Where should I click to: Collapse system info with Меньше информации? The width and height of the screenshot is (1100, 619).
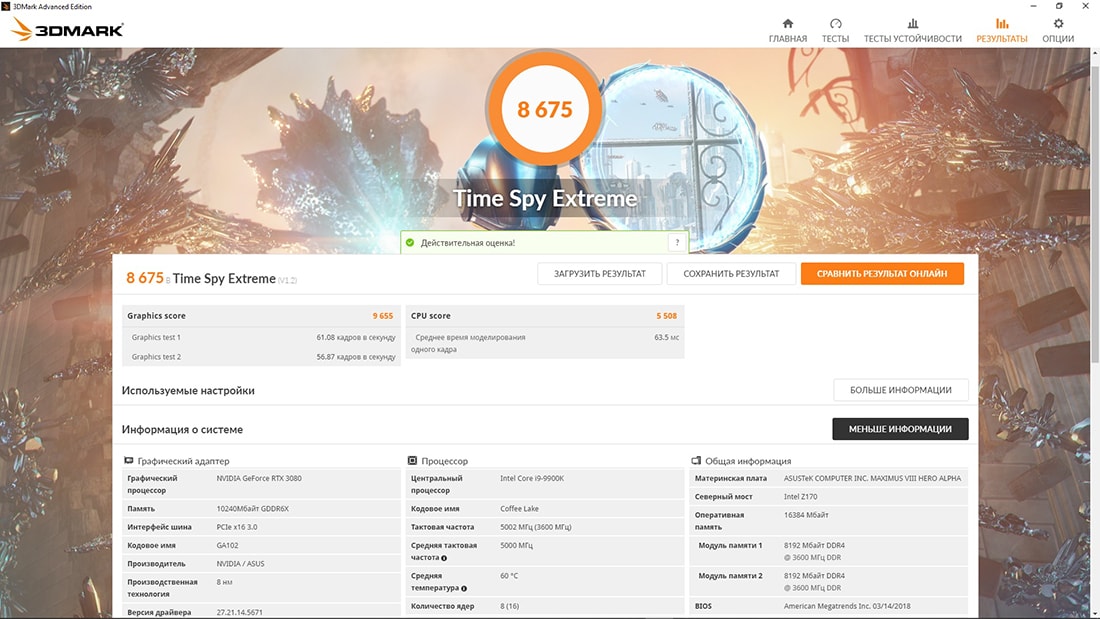(x=900, y=429)
